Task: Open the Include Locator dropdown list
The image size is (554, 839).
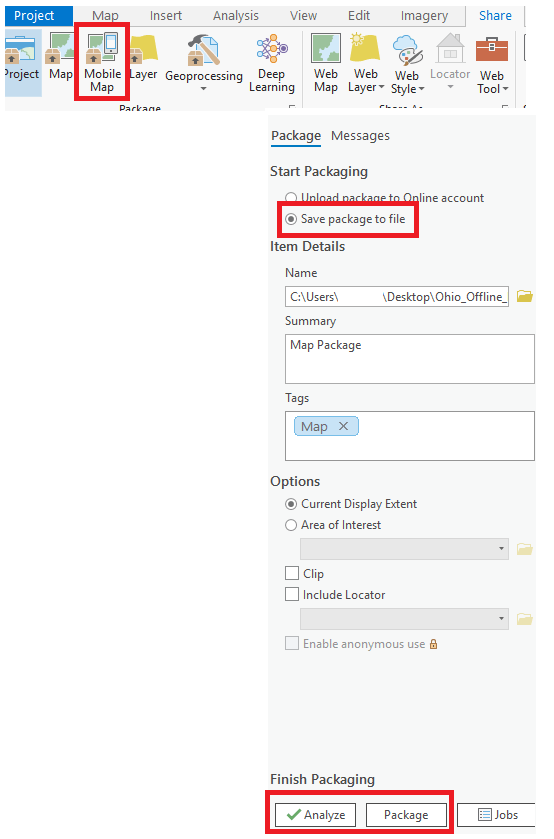Action: pos(404,619)
